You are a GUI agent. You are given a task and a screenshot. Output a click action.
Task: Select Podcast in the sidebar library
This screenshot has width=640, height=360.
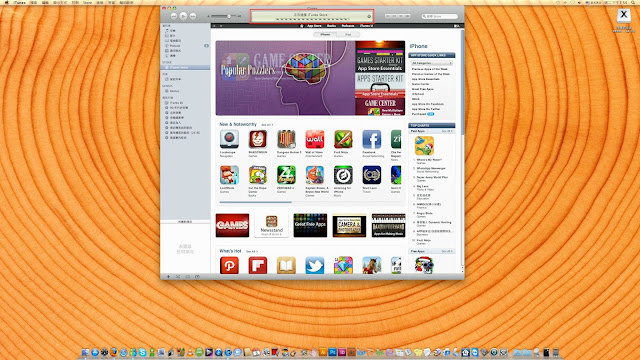point(175,46)
